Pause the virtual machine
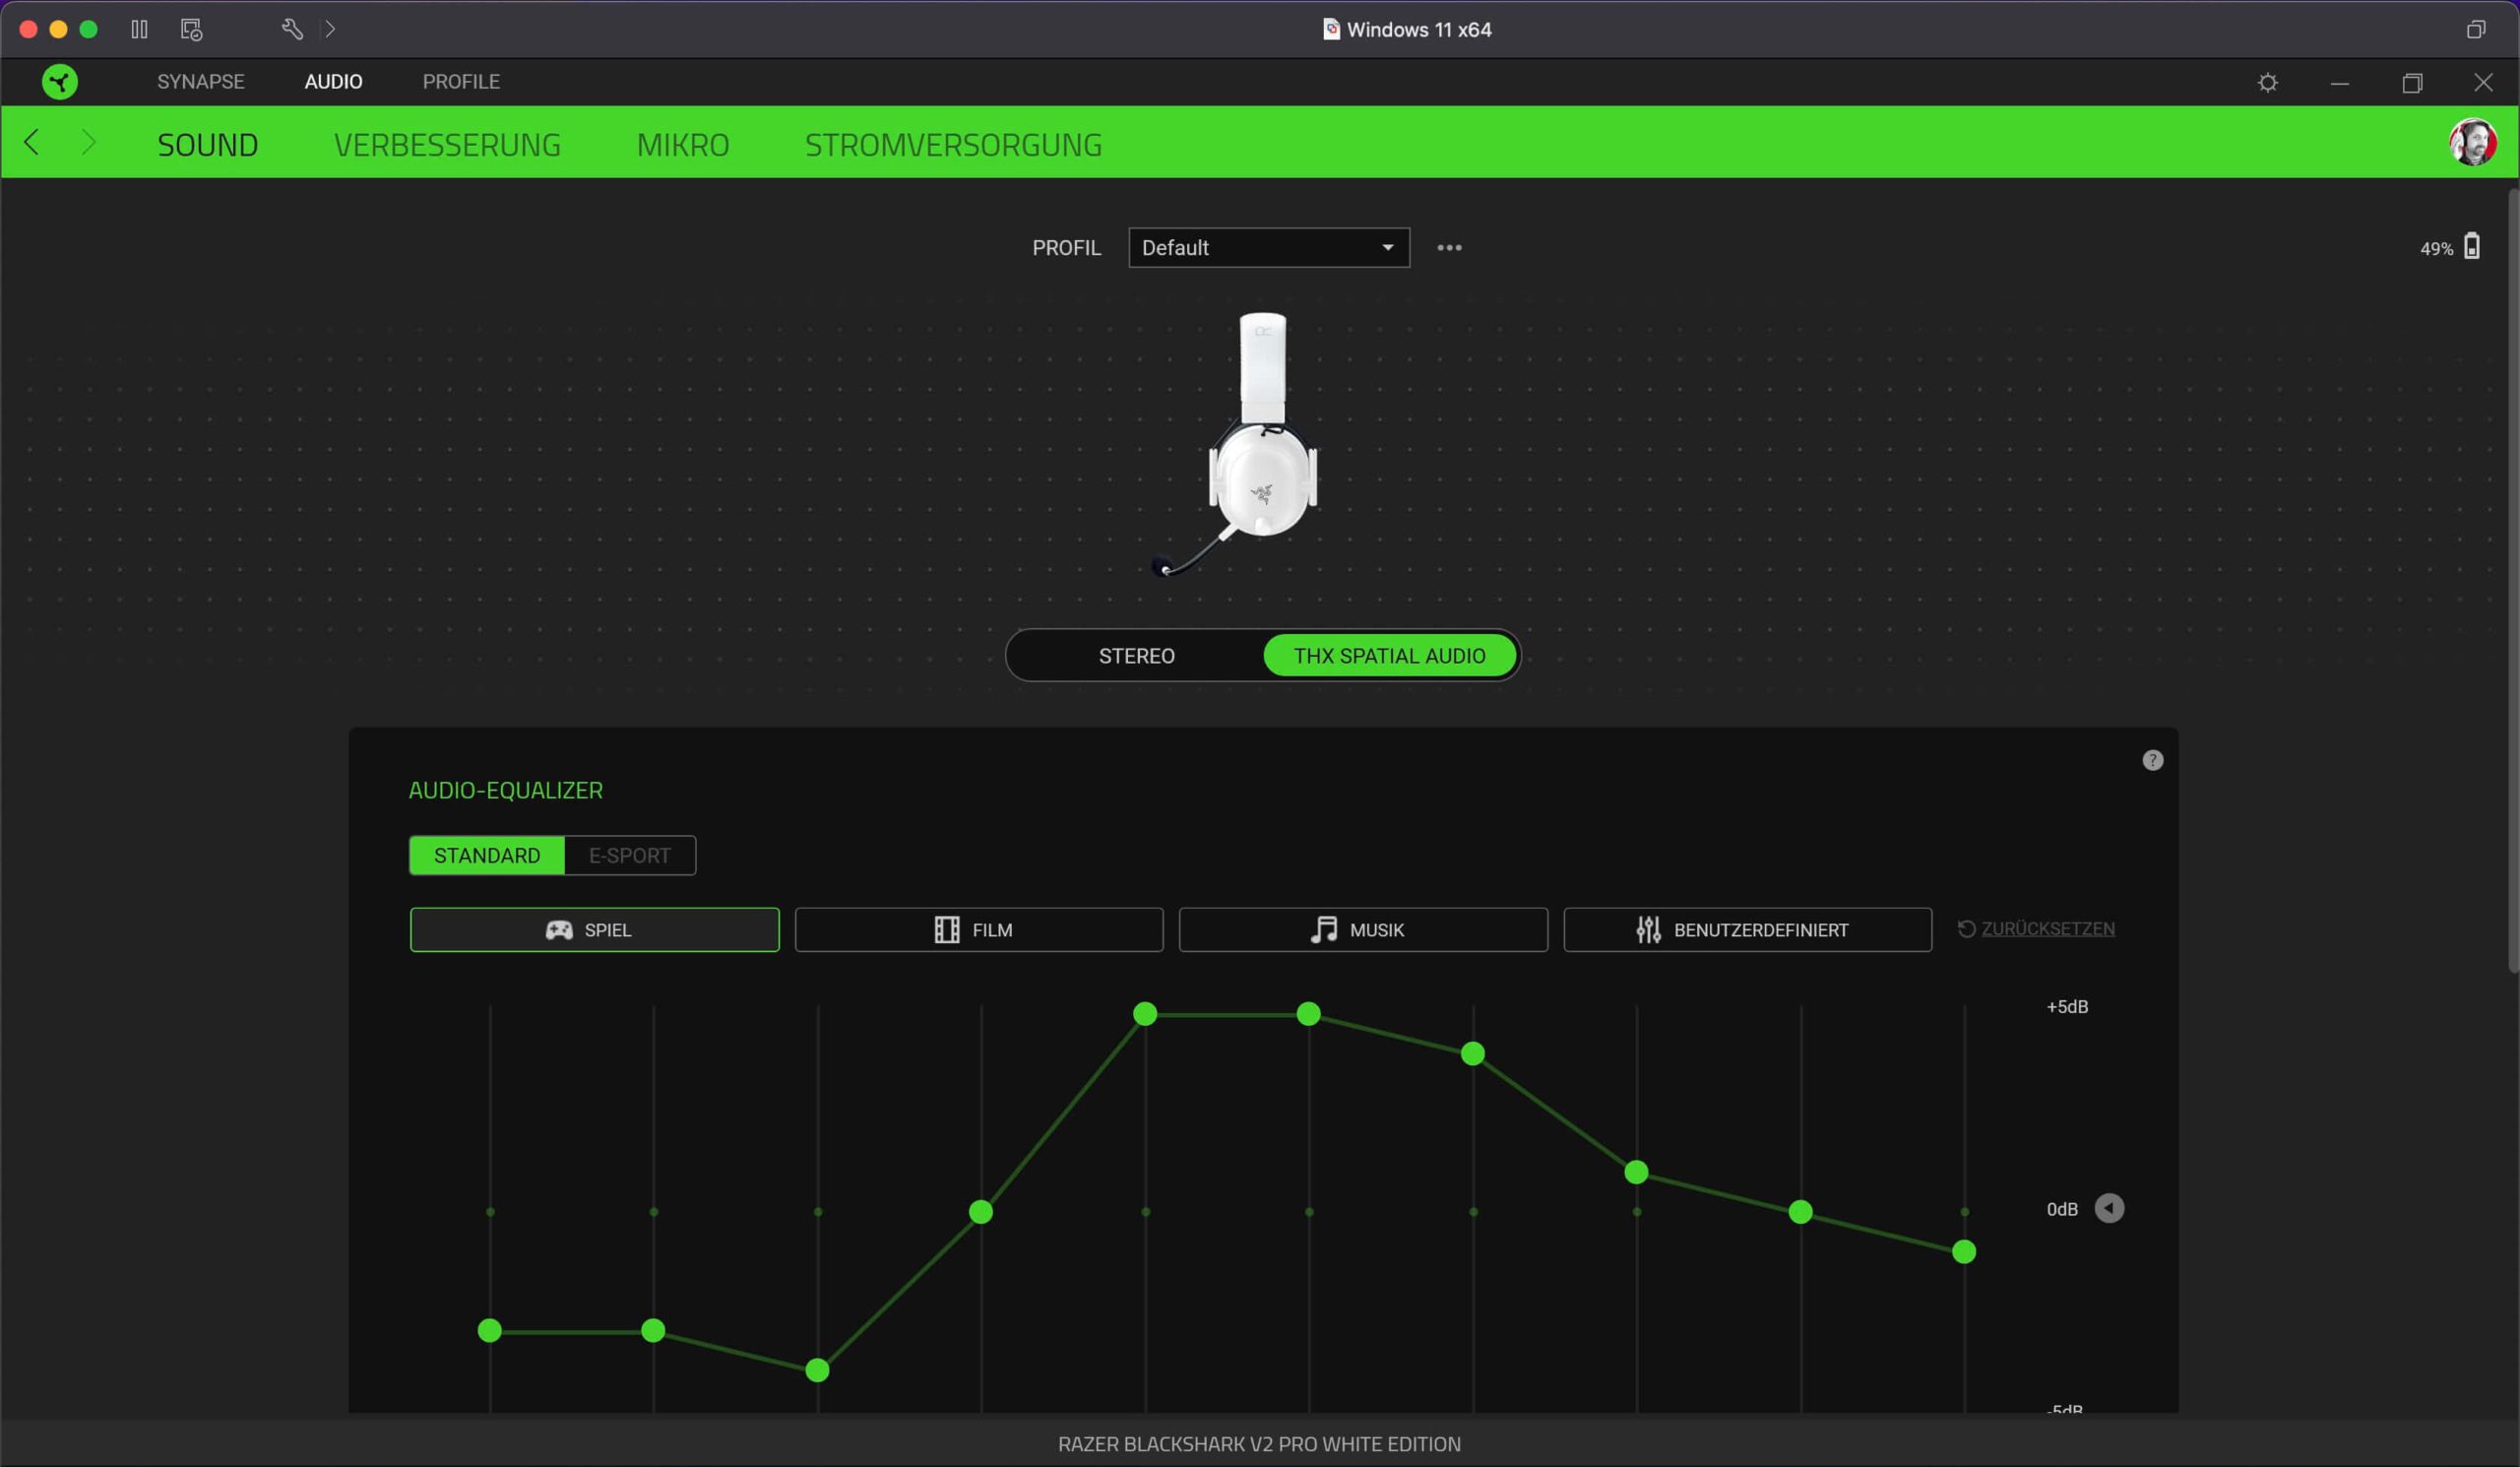The image size is (2520, 1467). pos(139,29)
